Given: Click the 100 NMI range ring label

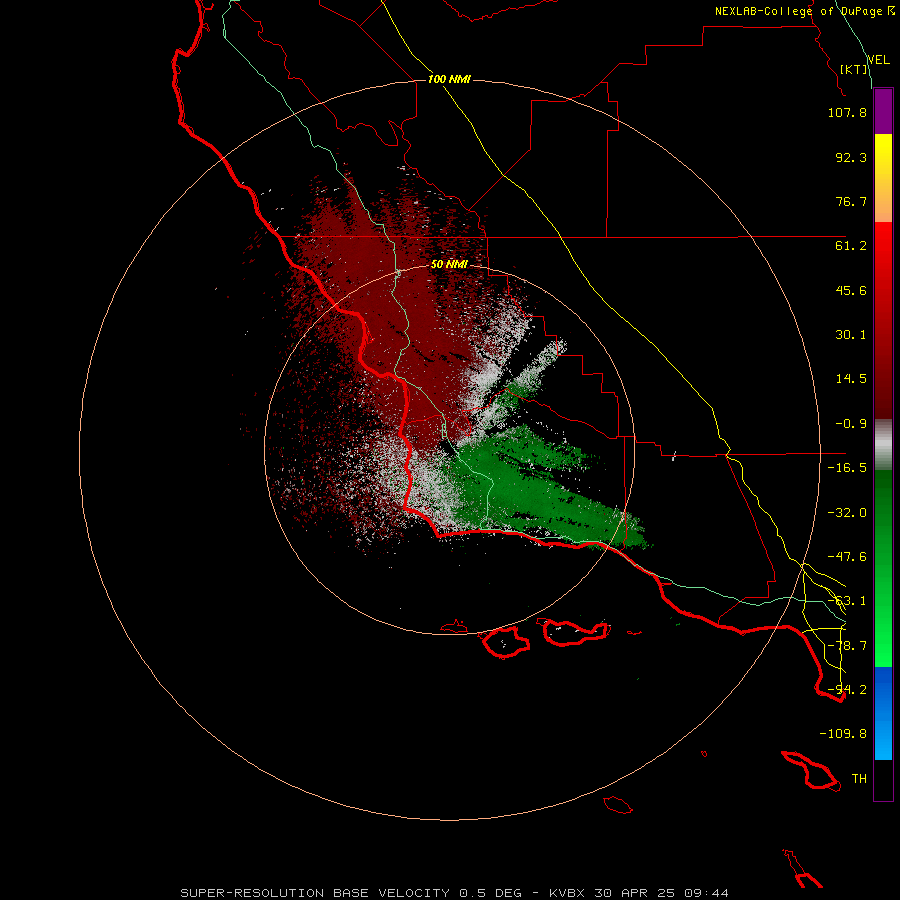Looking at the screenshot, I should point(449,79).
